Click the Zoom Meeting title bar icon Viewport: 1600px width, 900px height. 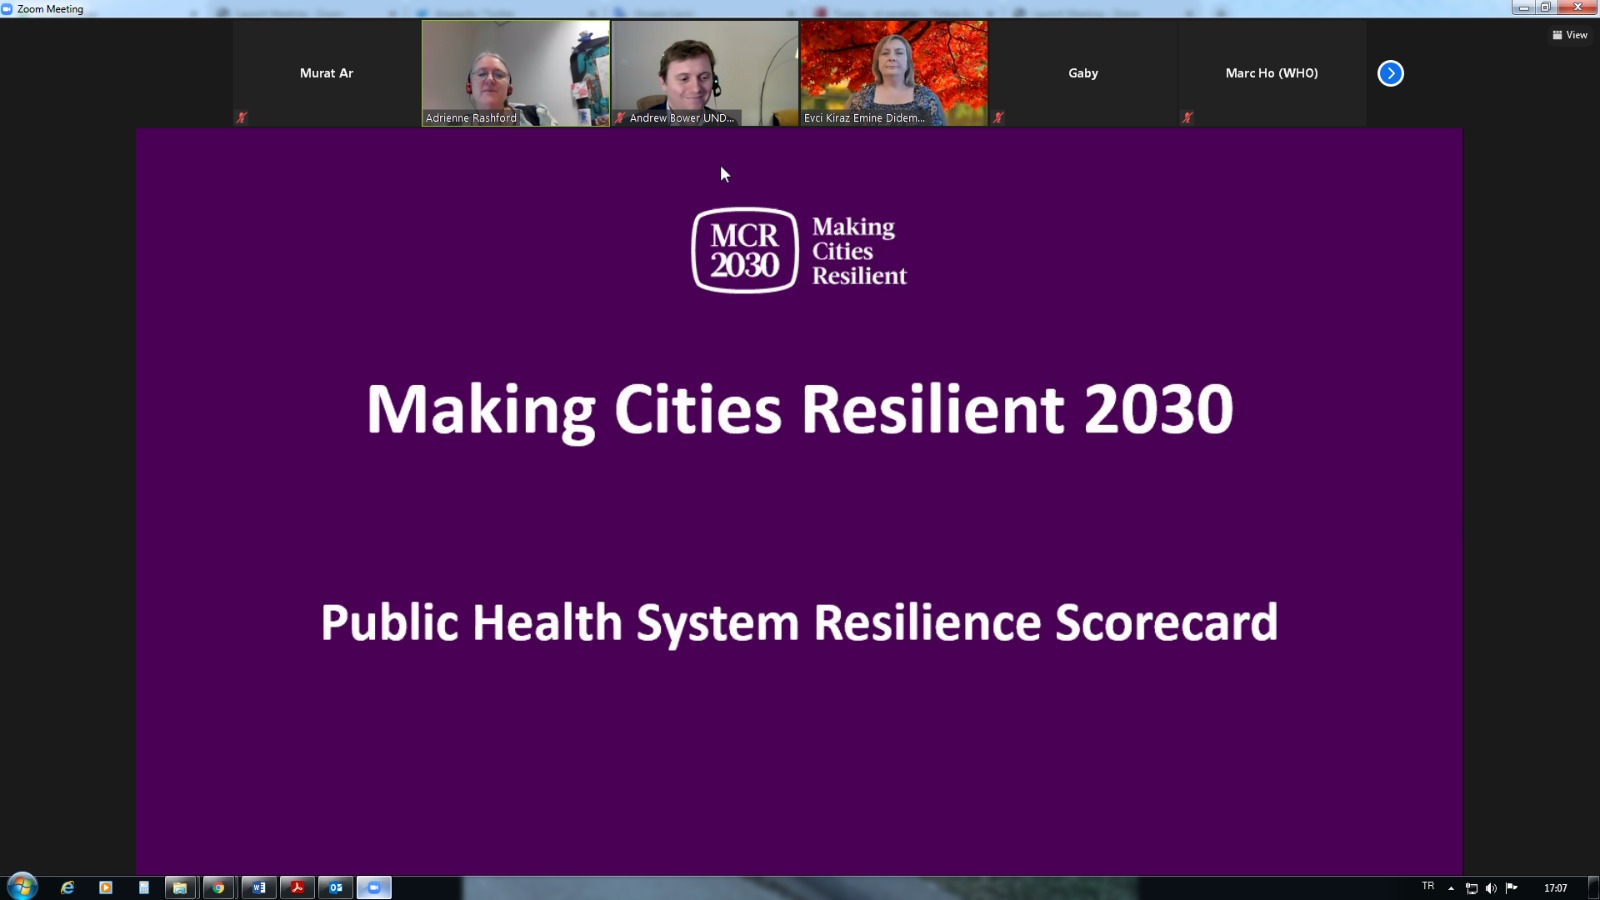point(7,9)
